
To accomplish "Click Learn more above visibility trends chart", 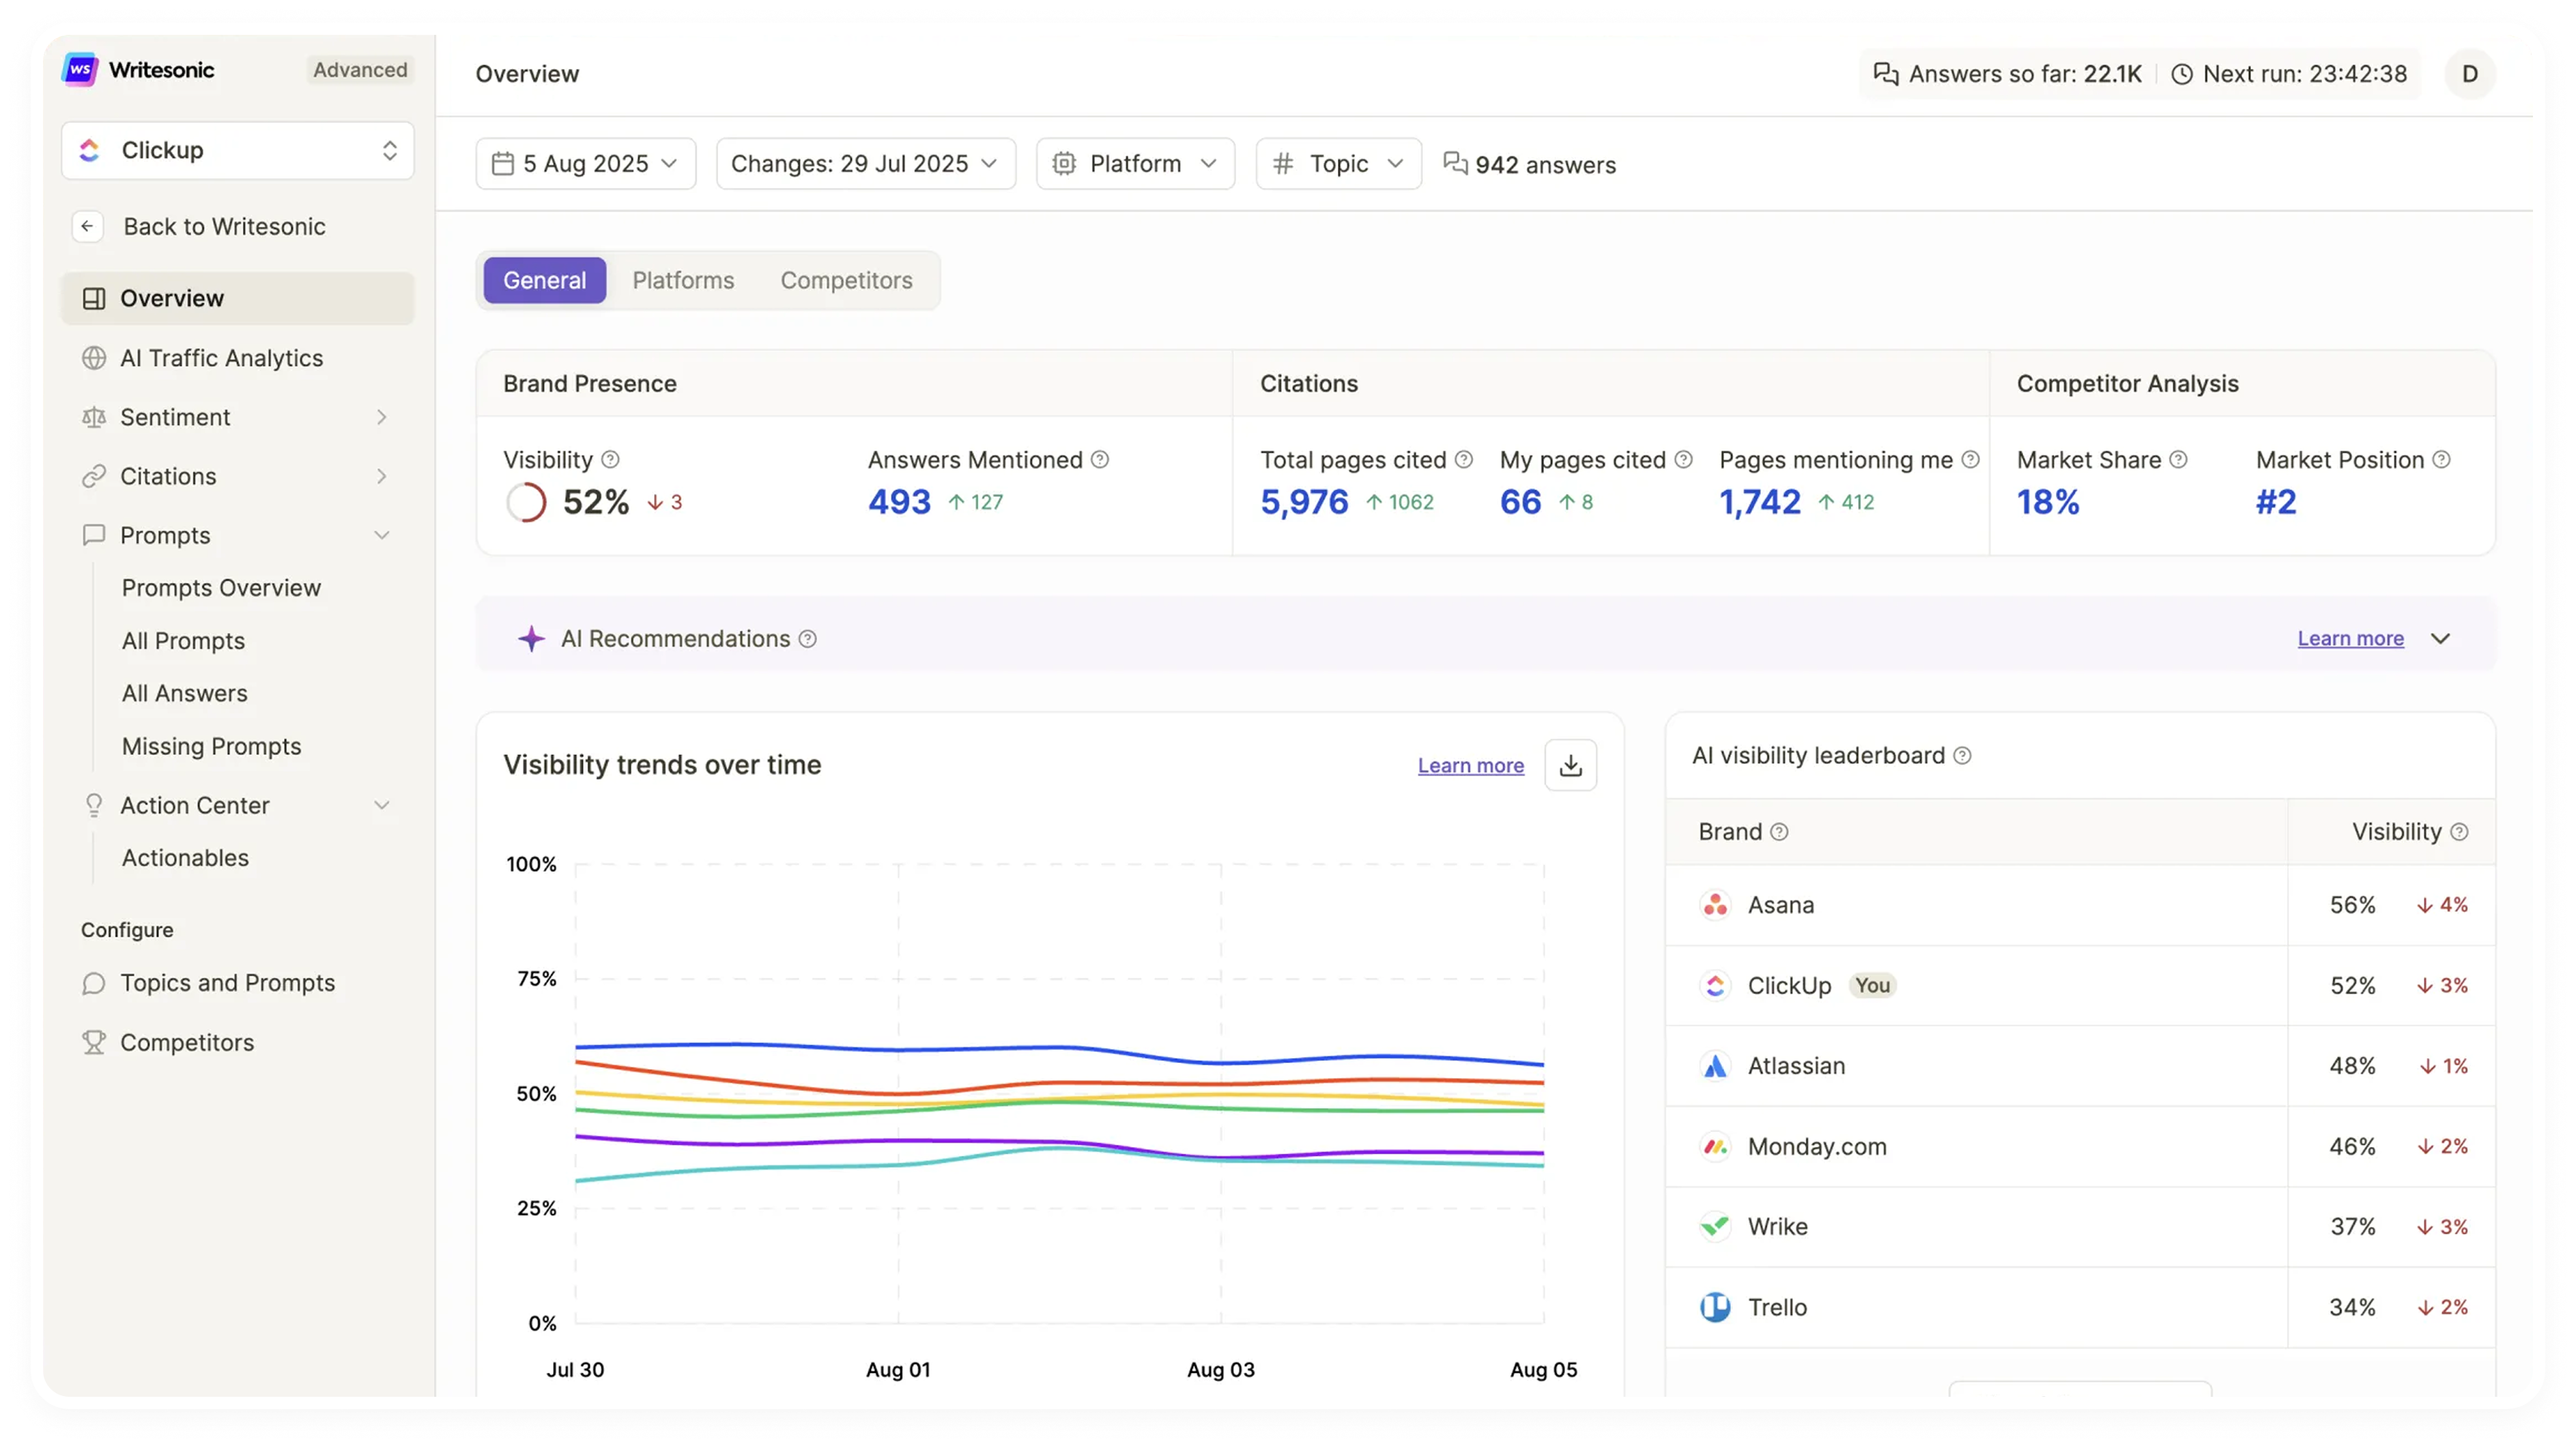I will (x=1470, y=765).
